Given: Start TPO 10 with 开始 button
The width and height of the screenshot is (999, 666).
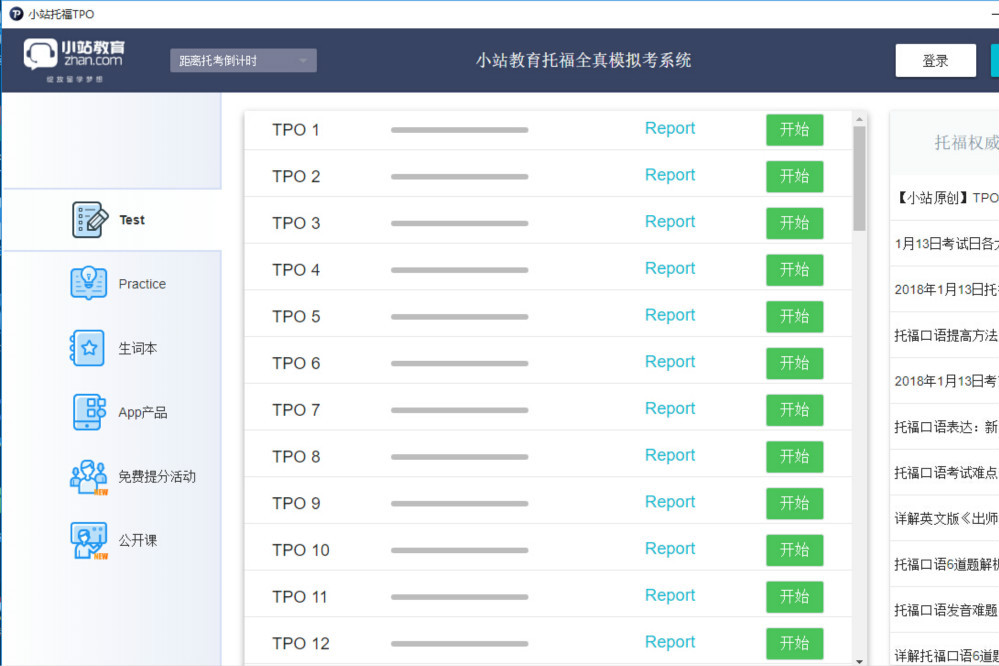Looking at the screenshot, I should point(794,550).
